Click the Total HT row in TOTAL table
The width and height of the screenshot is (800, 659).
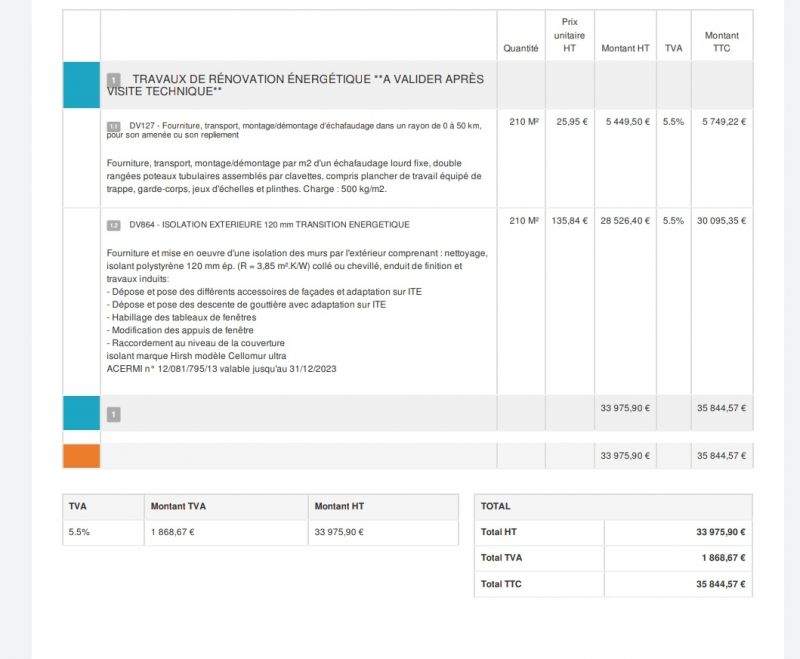point(540,532)
